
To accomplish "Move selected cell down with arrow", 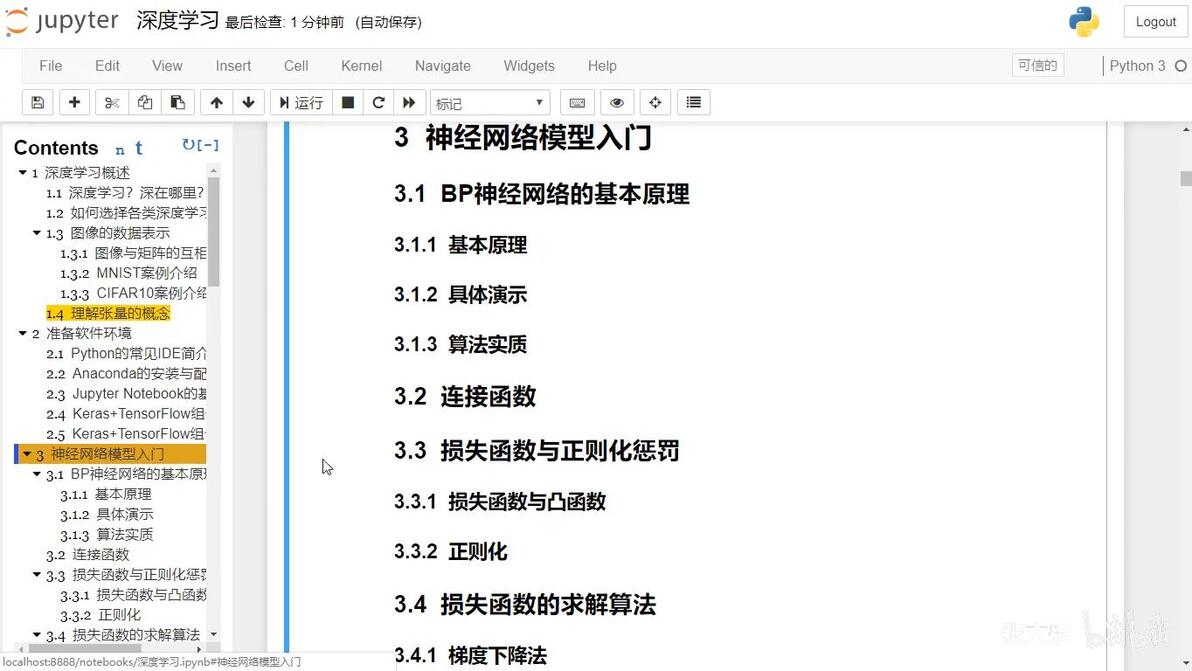I will click(249, 103).
